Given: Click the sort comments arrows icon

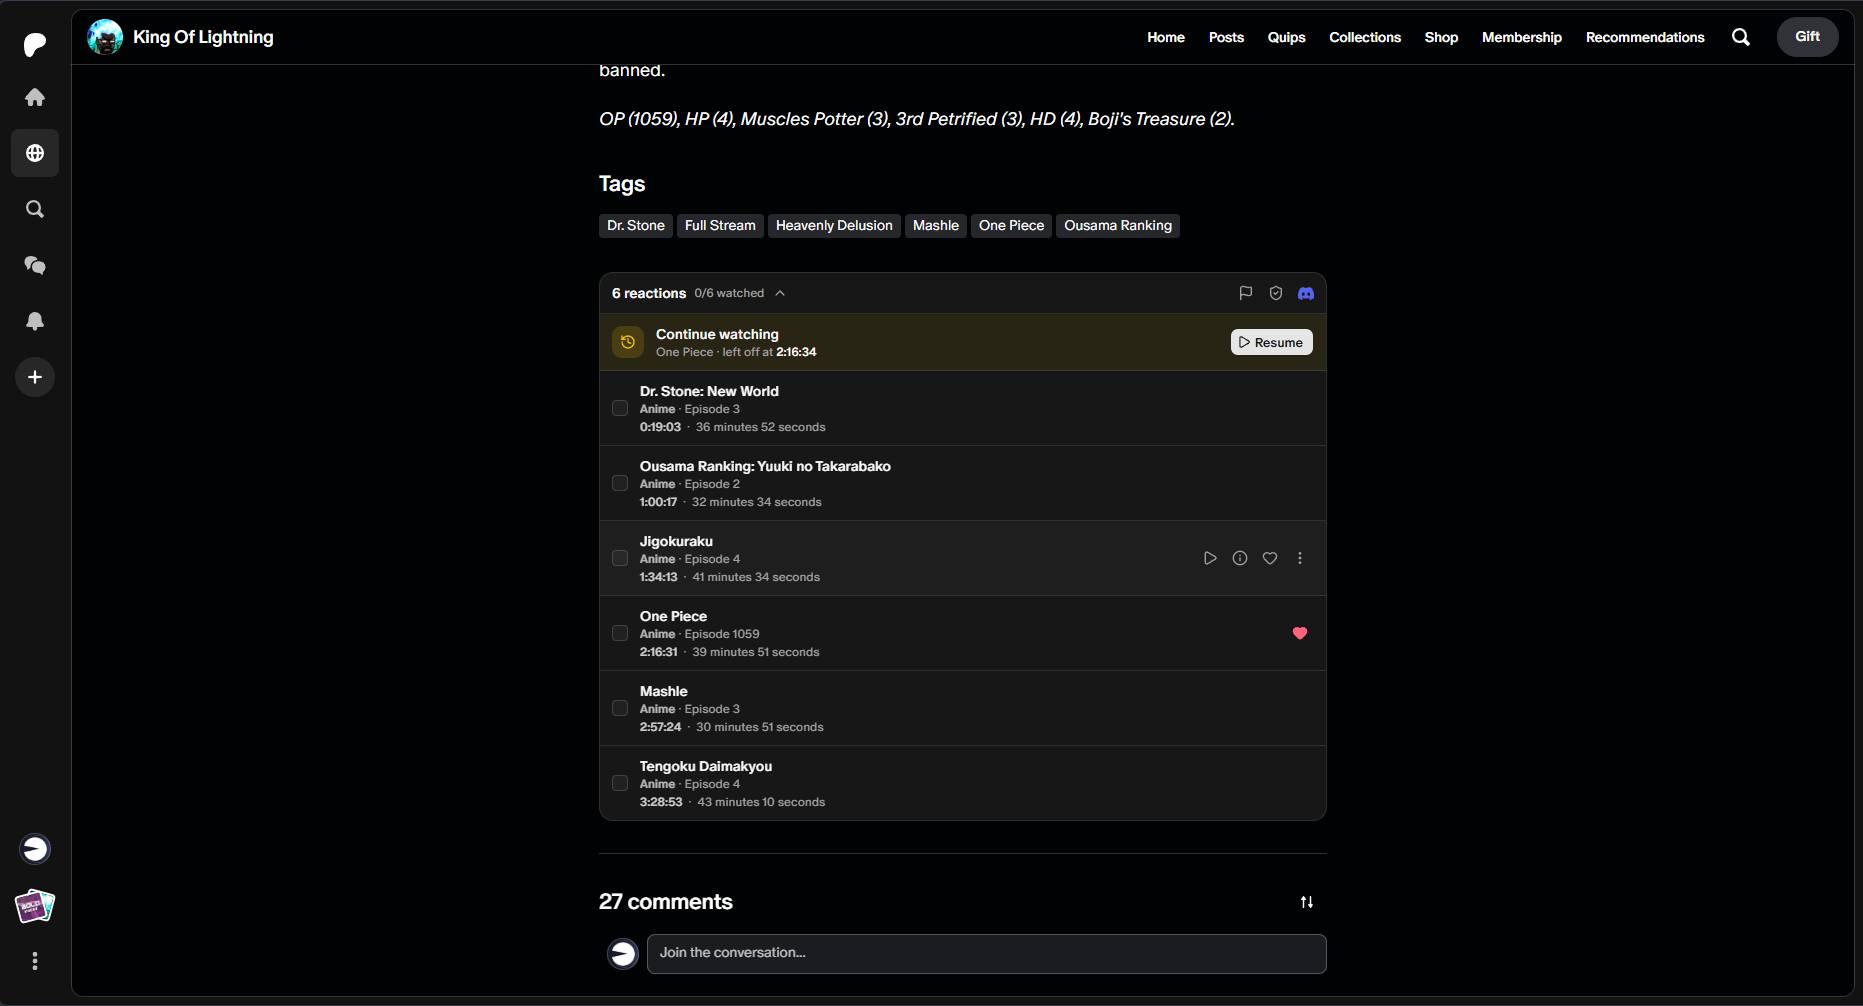Looking at the screenshot, I should [x=1307, y=902].
